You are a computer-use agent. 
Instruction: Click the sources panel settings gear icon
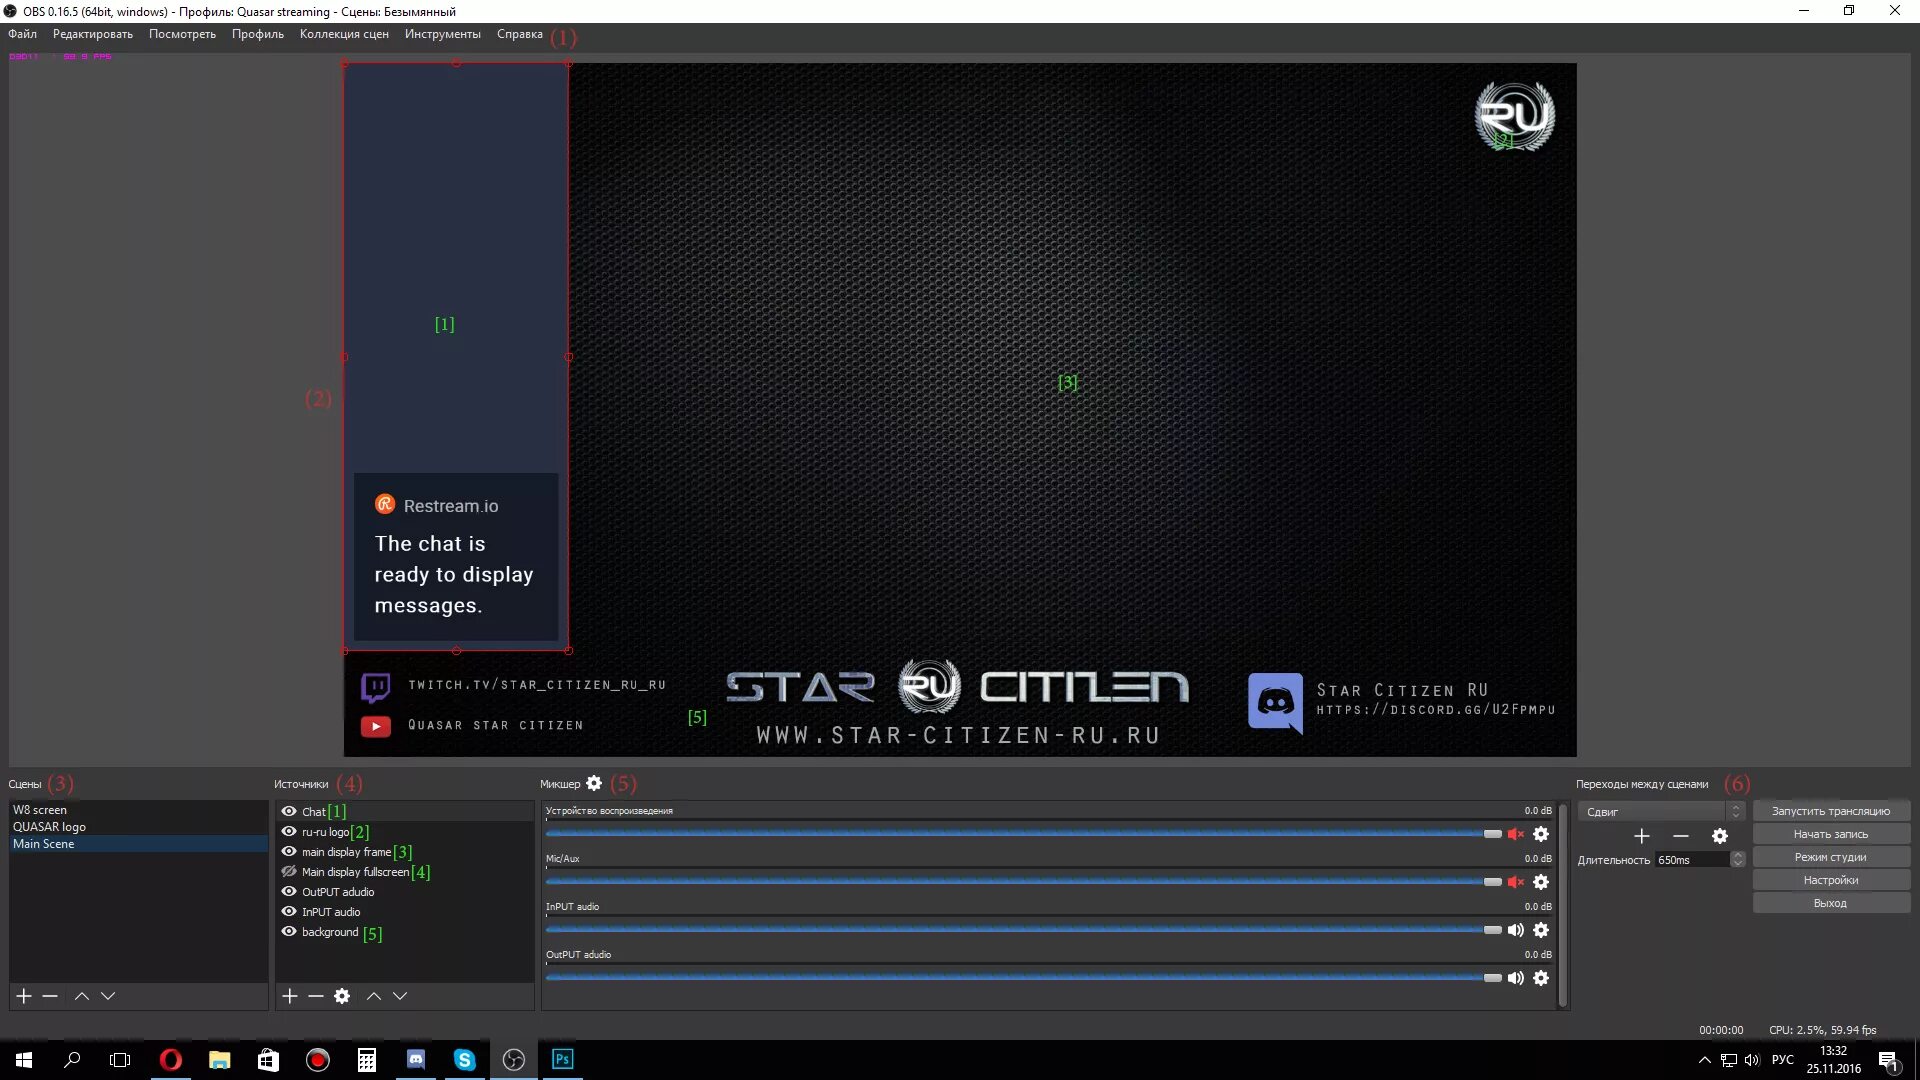343,996
